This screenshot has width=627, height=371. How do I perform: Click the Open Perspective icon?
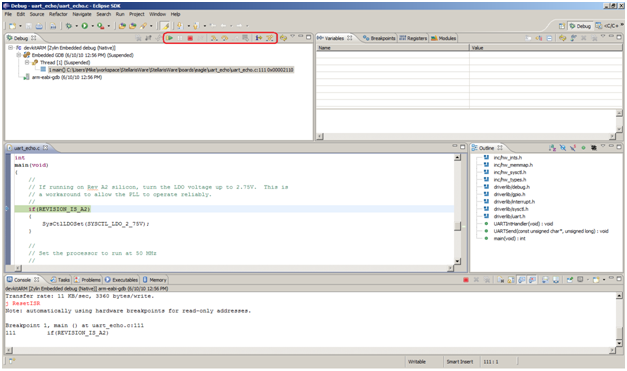(x=561, y=26)
